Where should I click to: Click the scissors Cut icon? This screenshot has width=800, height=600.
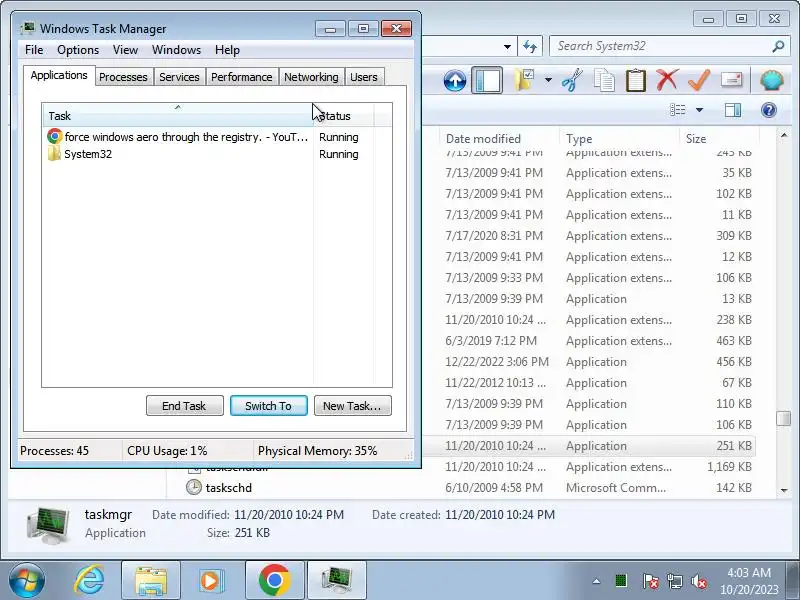click(x=572, y=80)
